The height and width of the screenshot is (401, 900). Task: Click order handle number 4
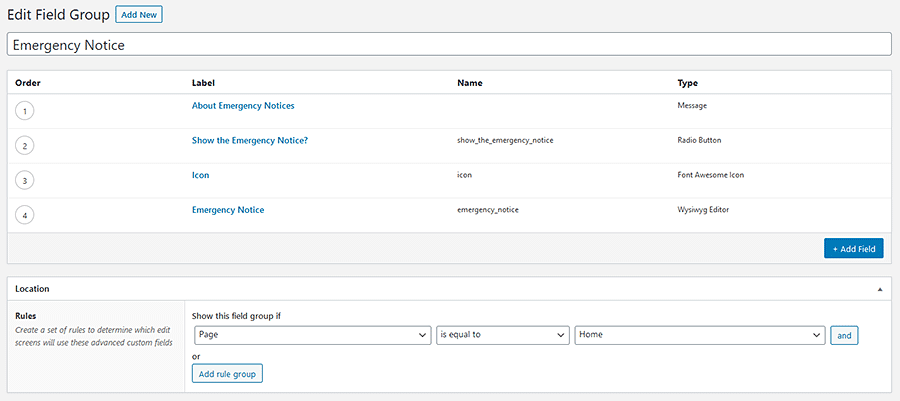point(25,216)
